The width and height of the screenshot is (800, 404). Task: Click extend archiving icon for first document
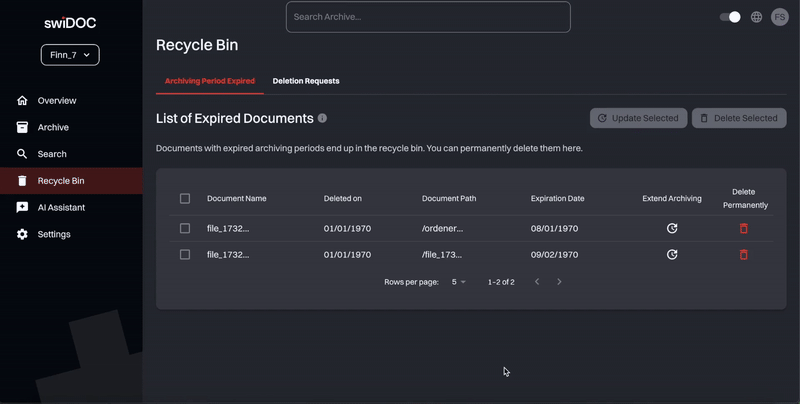pyautogui.click(x=672, y=229)
